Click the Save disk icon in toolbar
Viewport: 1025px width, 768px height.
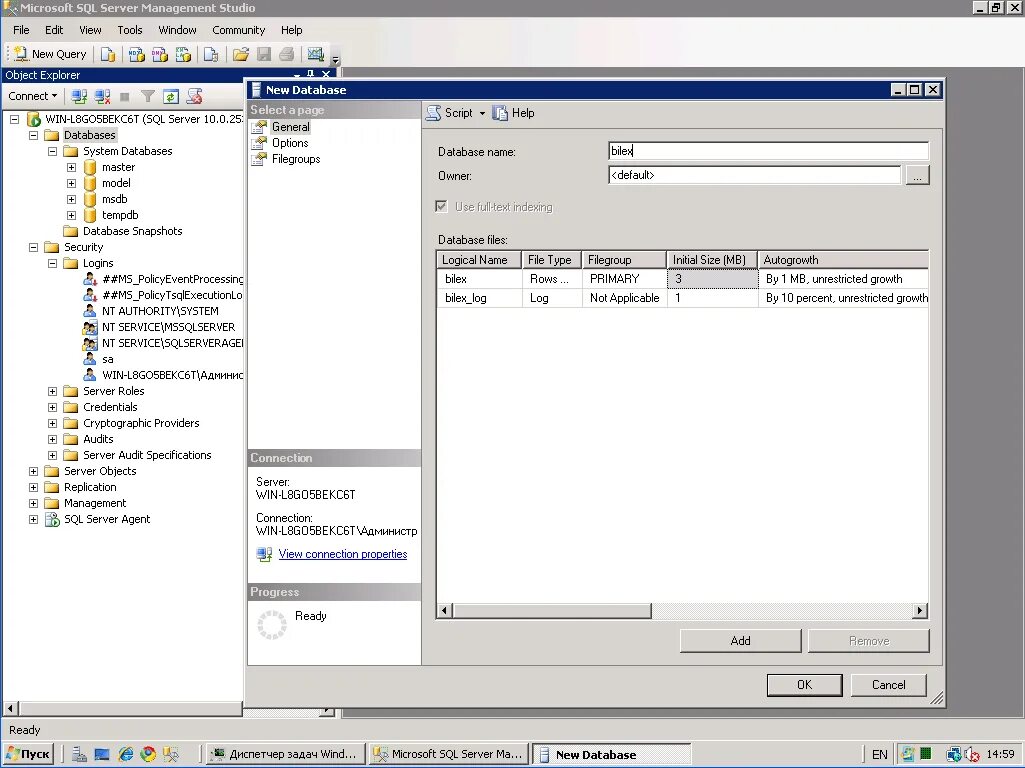pyautogui.click(x=263, y=54)
